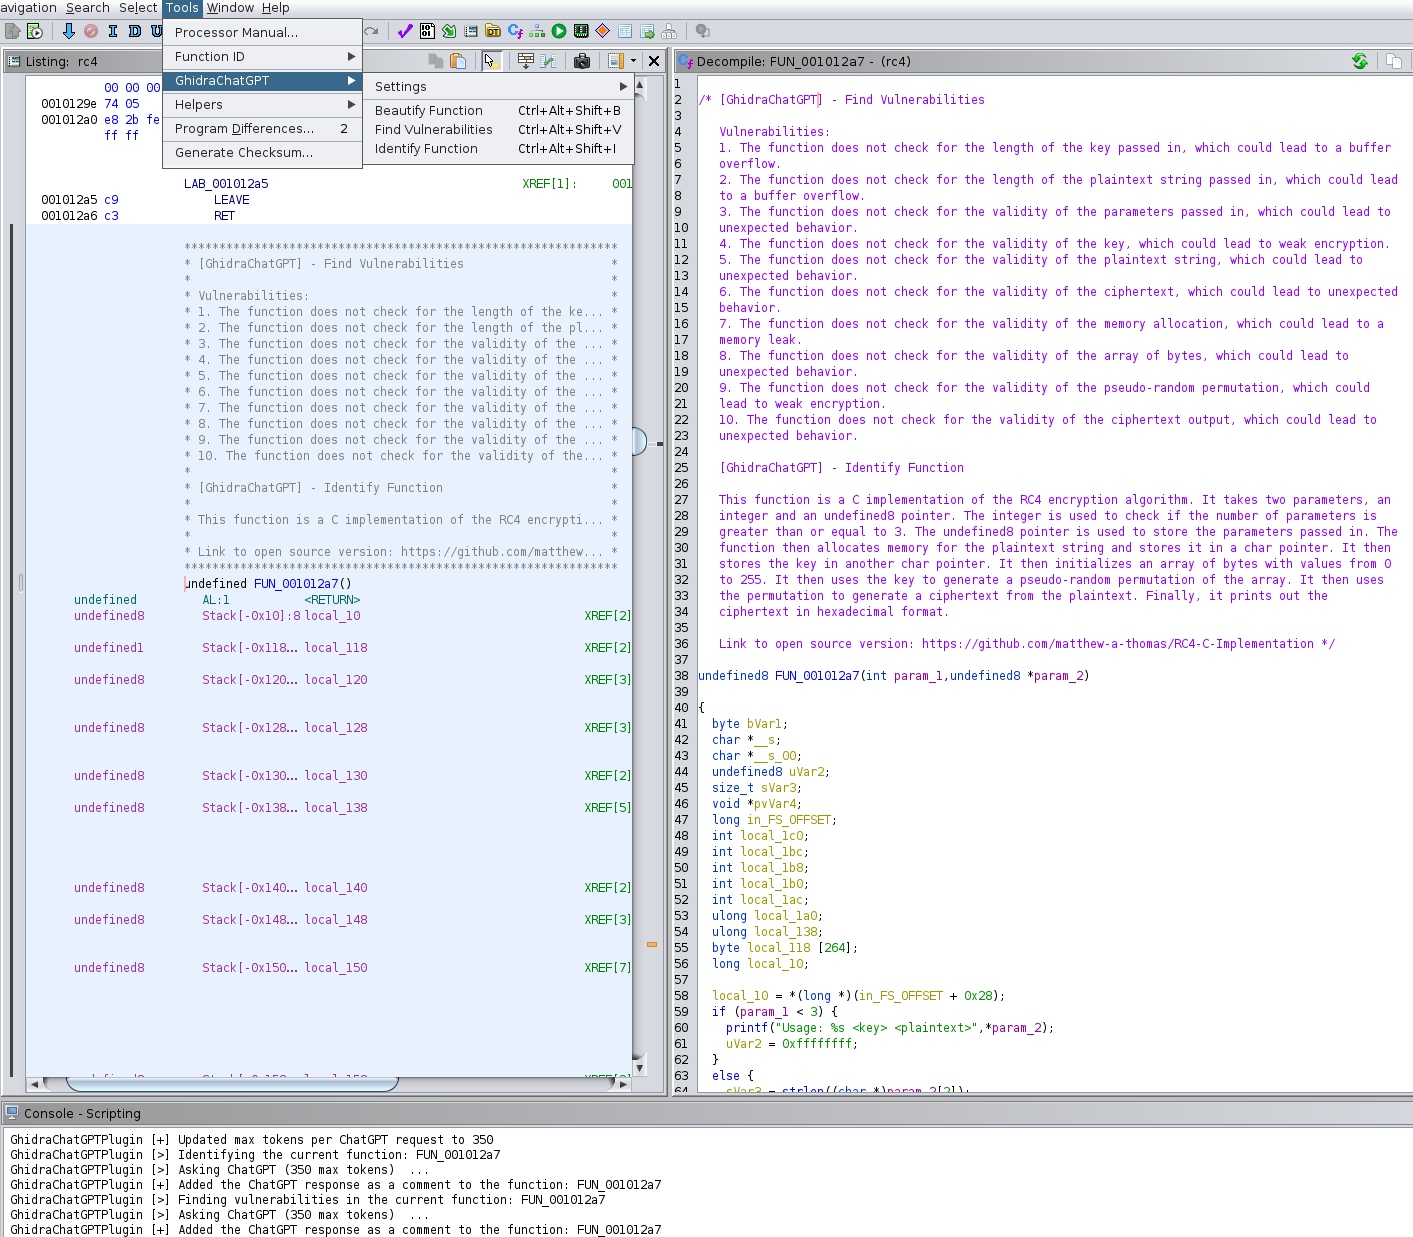Open the Data Type Manager toolbar icon
Screen dimensions: 1413x1237
(493, 31)
